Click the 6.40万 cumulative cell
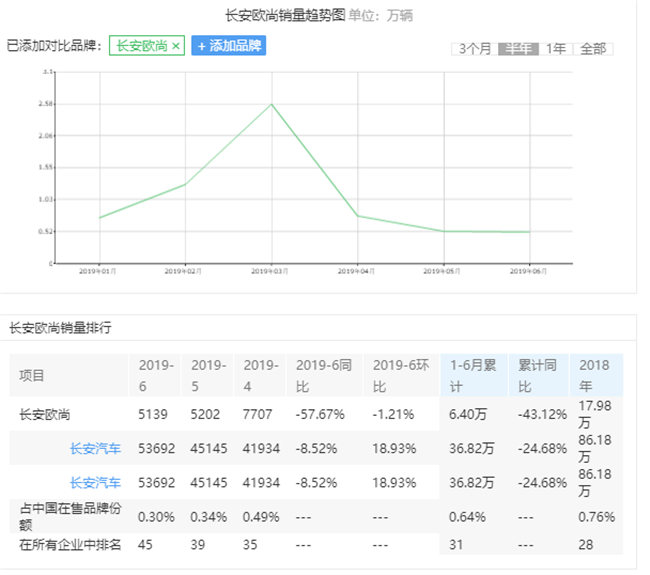This screenshot has width=650, height=575. pos(468,414)
